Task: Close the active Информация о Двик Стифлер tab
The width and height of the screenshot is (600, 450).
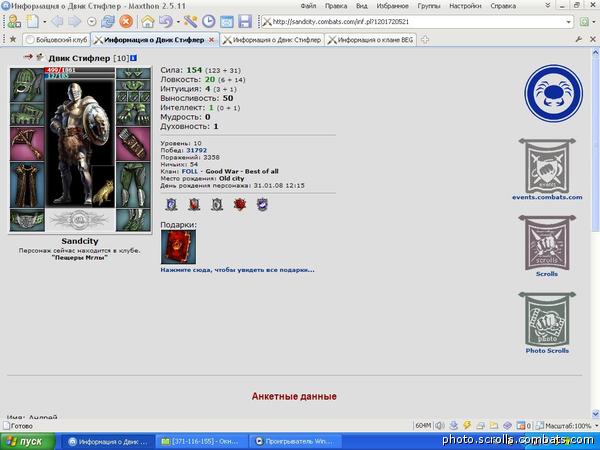Action: [x=211, y=40]
